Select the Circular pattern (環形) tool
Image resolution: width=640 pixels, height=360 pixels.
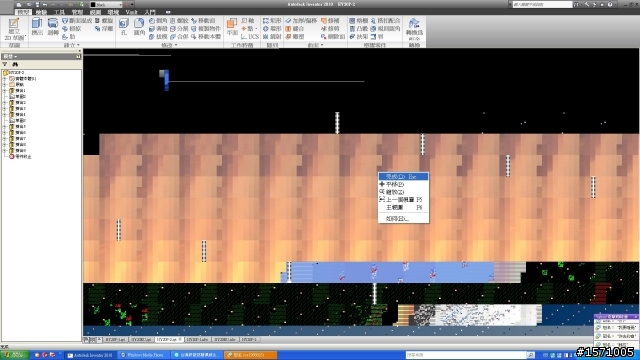[272, 29]
